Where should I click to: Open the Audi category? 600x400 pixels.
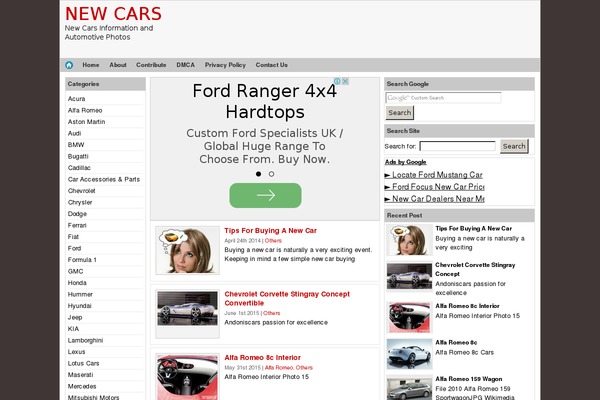click(74, 133)
